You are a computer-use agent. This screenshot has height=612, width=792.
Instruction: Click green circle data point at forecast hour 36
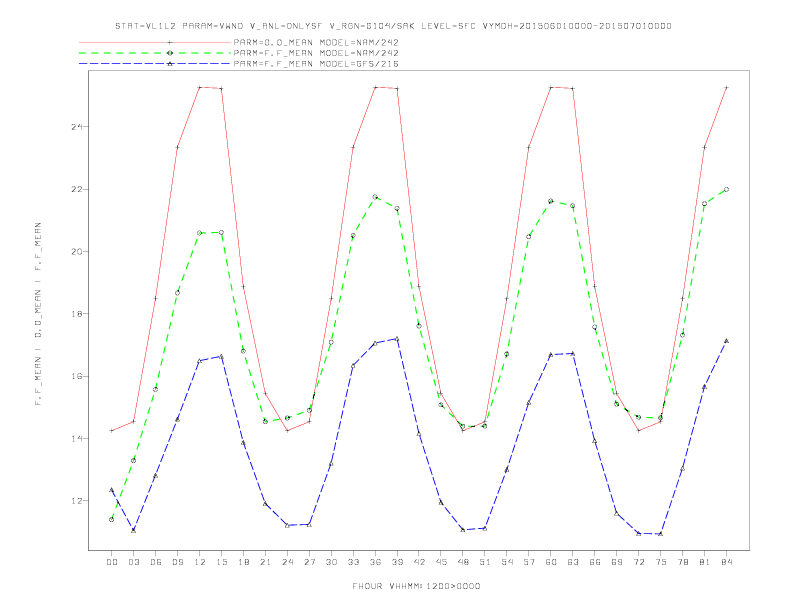click(375, 197)
